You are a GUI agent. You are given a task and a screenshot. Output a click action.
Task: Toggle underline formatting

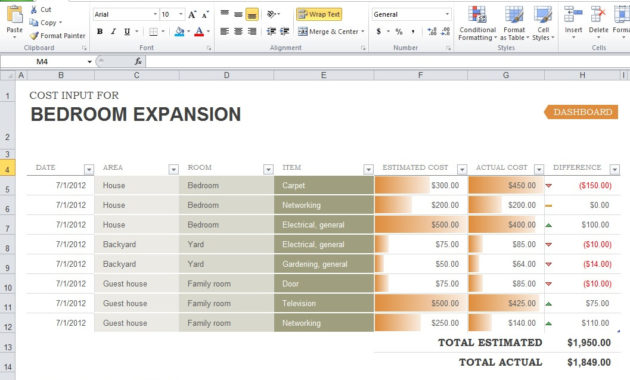click(x=127, y=31)
